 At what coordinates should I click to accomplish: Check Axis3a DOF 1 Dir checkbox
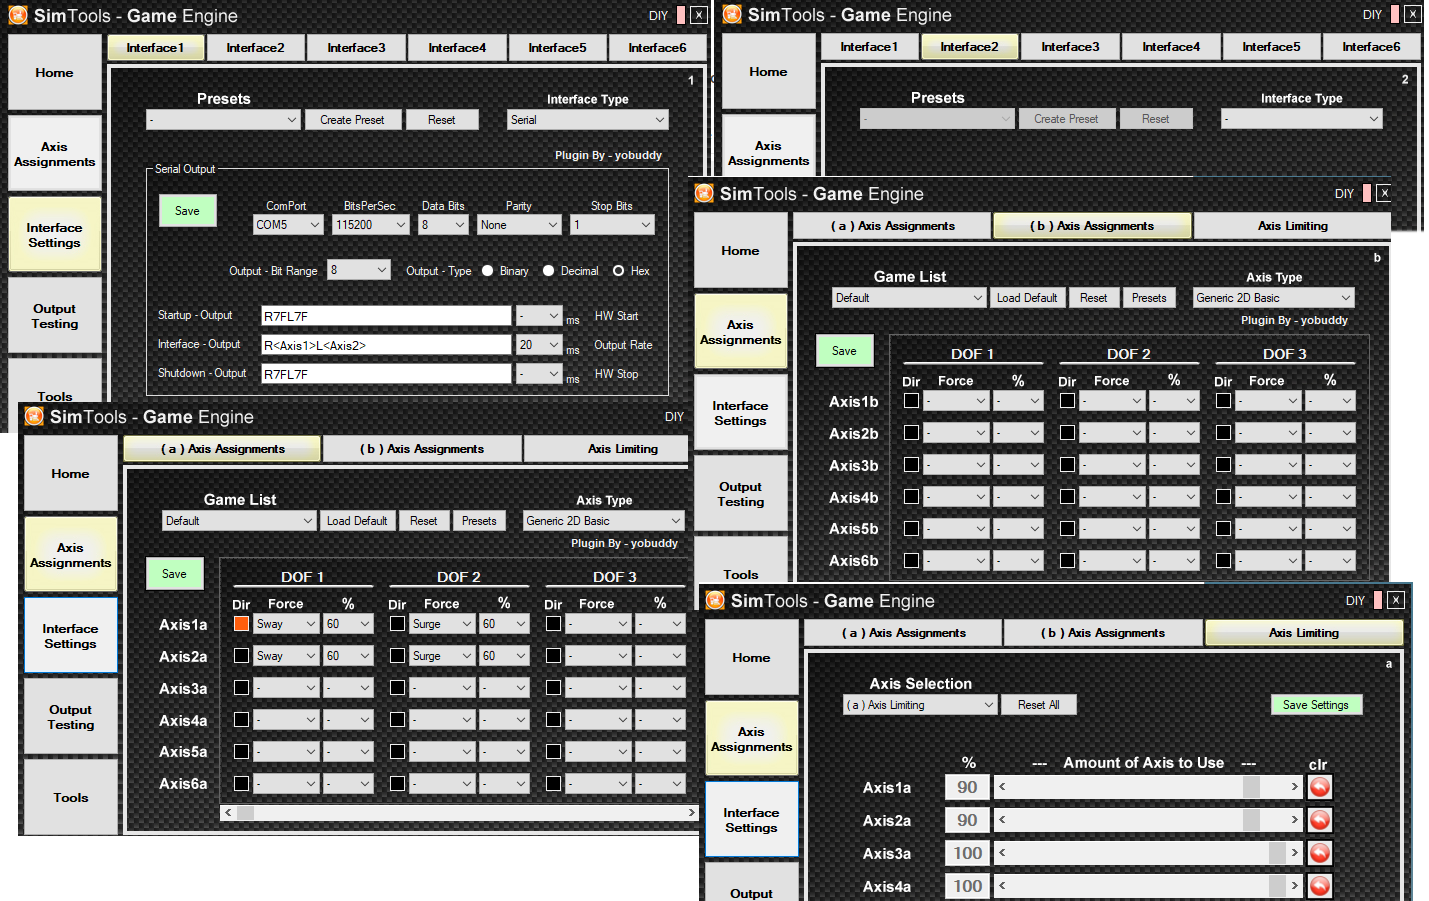[x=241, y=687]
